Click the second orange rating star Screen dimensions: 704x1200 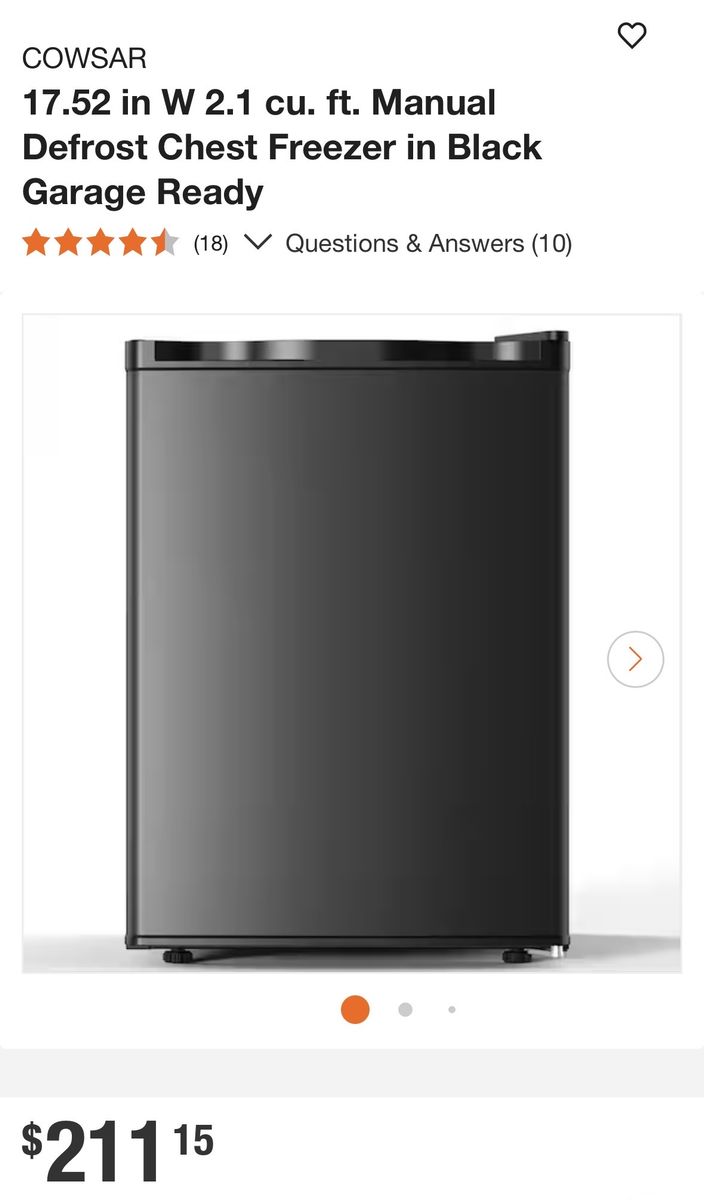pos(68,243)
